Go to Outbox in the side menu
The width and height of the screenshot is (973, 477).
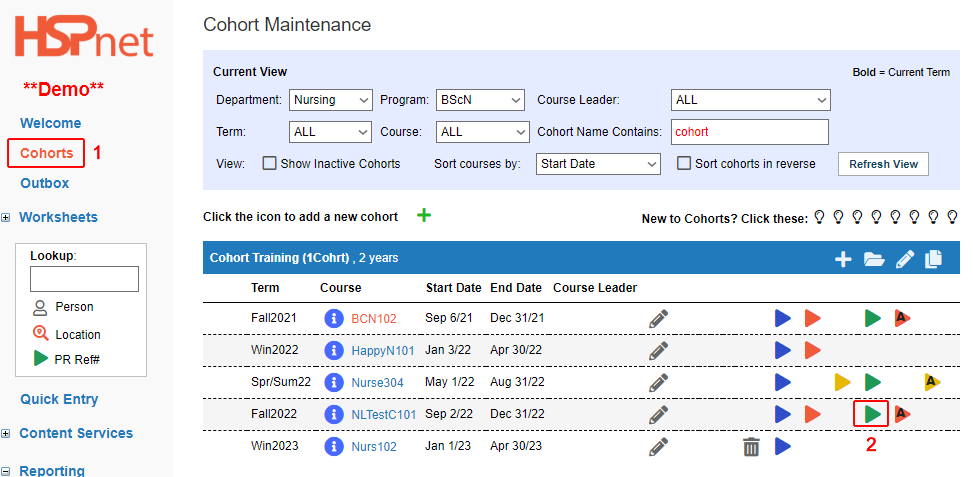coord(45,183)
